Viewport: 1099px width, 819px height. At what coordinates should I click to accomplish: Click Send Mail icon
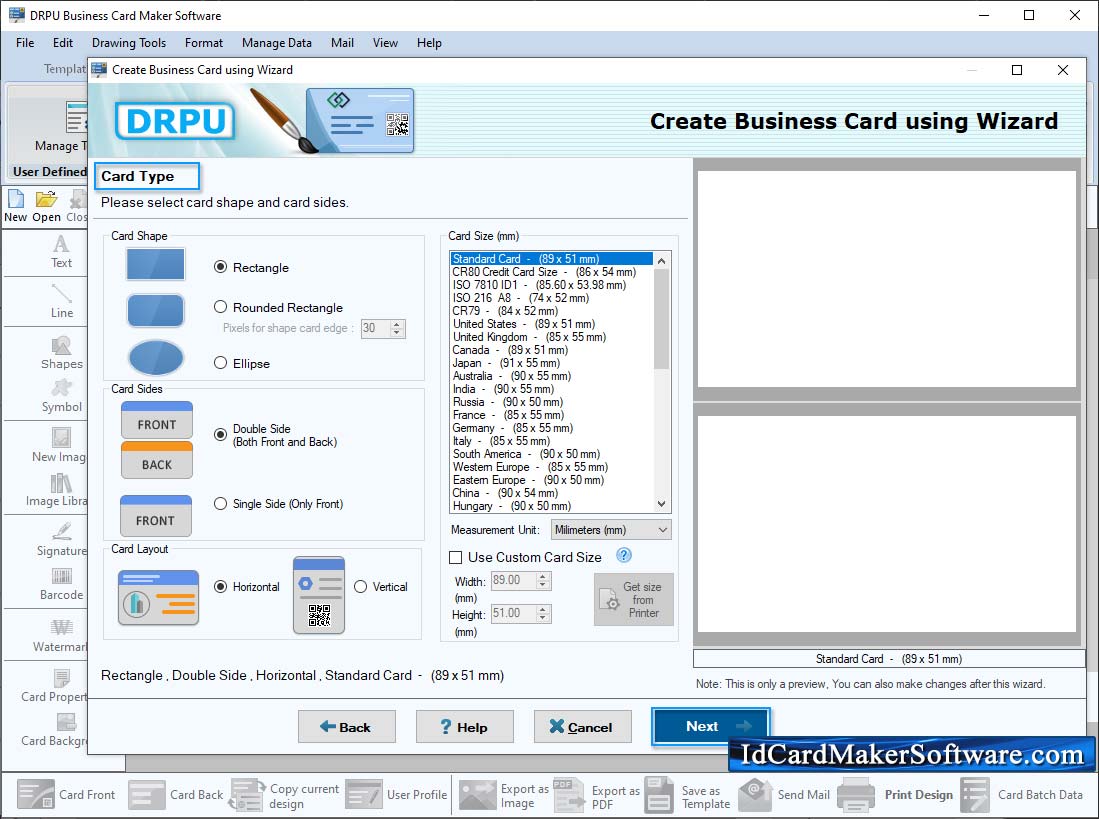click(756, 794)
